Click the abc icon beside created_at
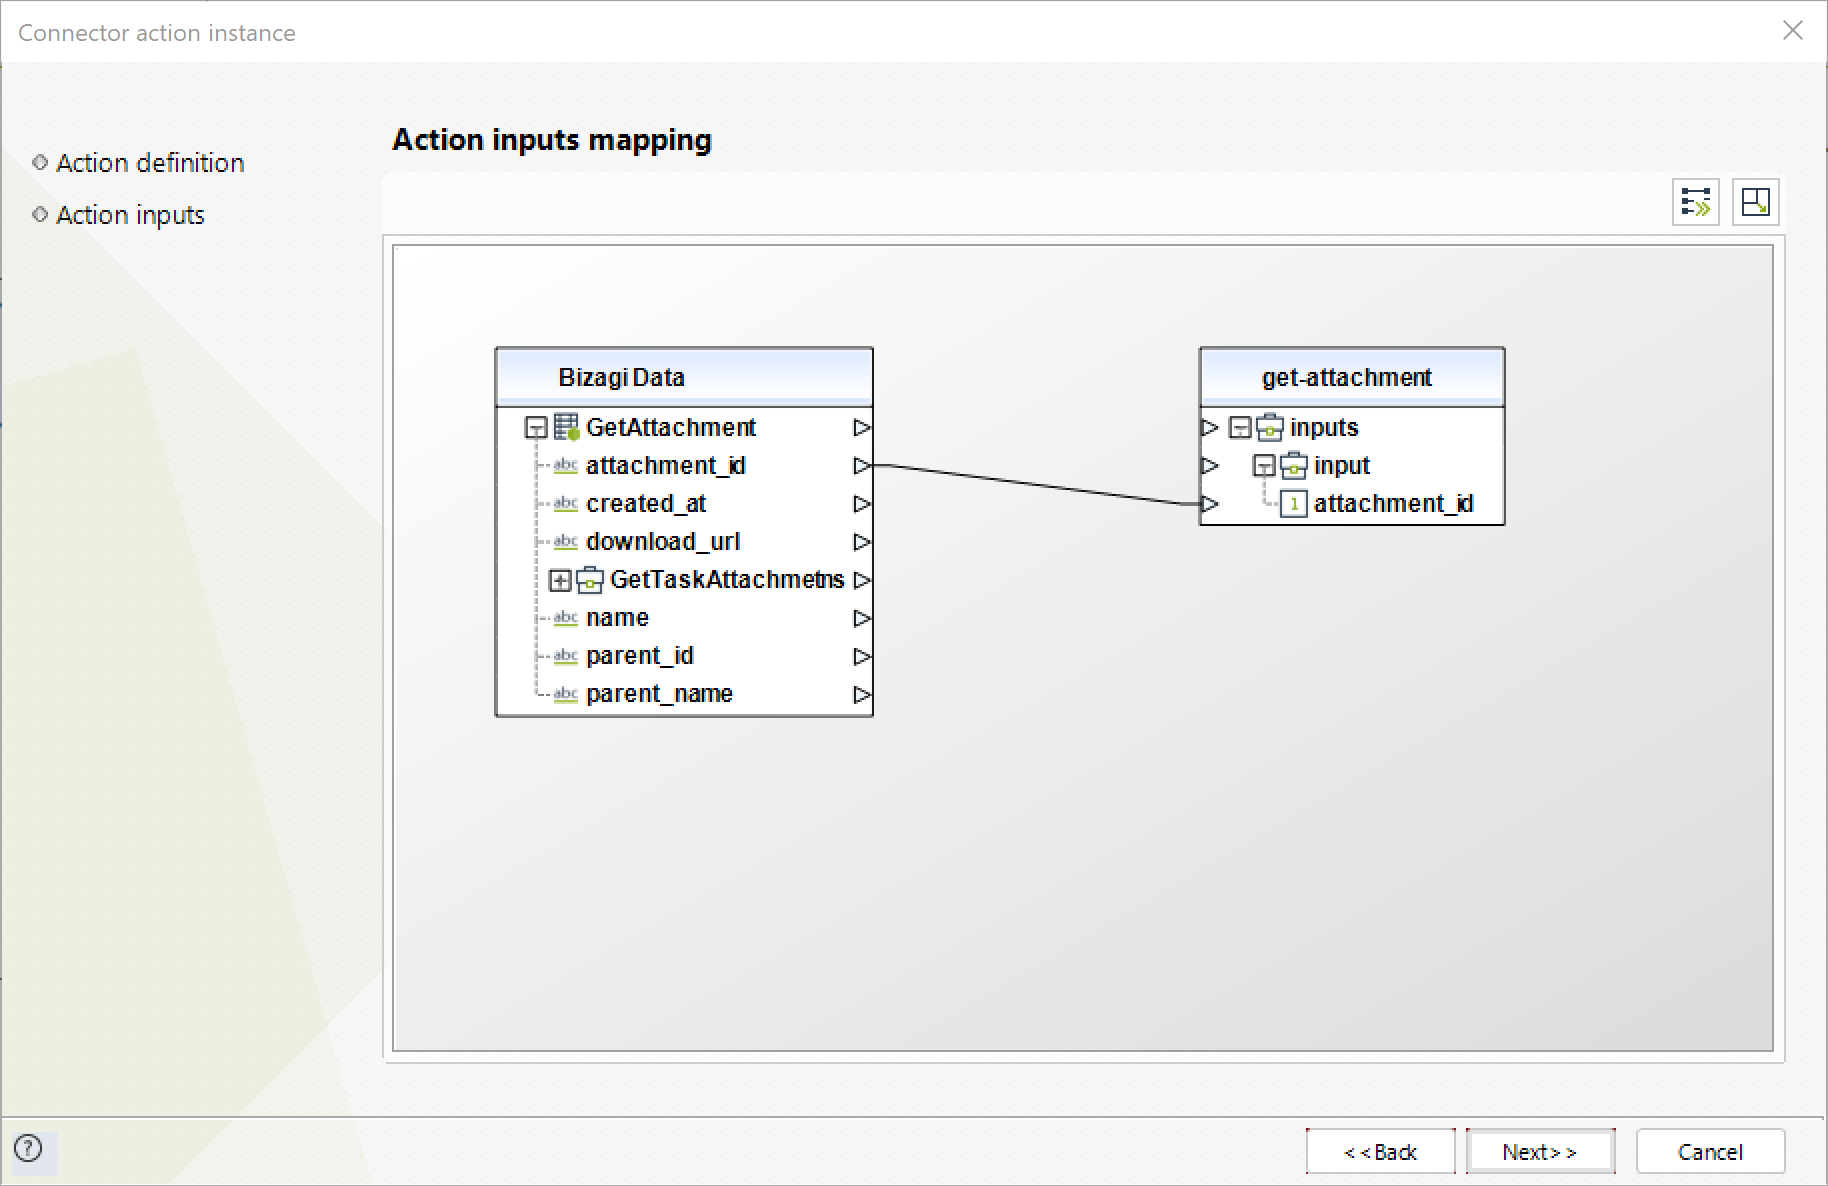This screenshot has width=1828, height=1186. [x=566, y=503]
